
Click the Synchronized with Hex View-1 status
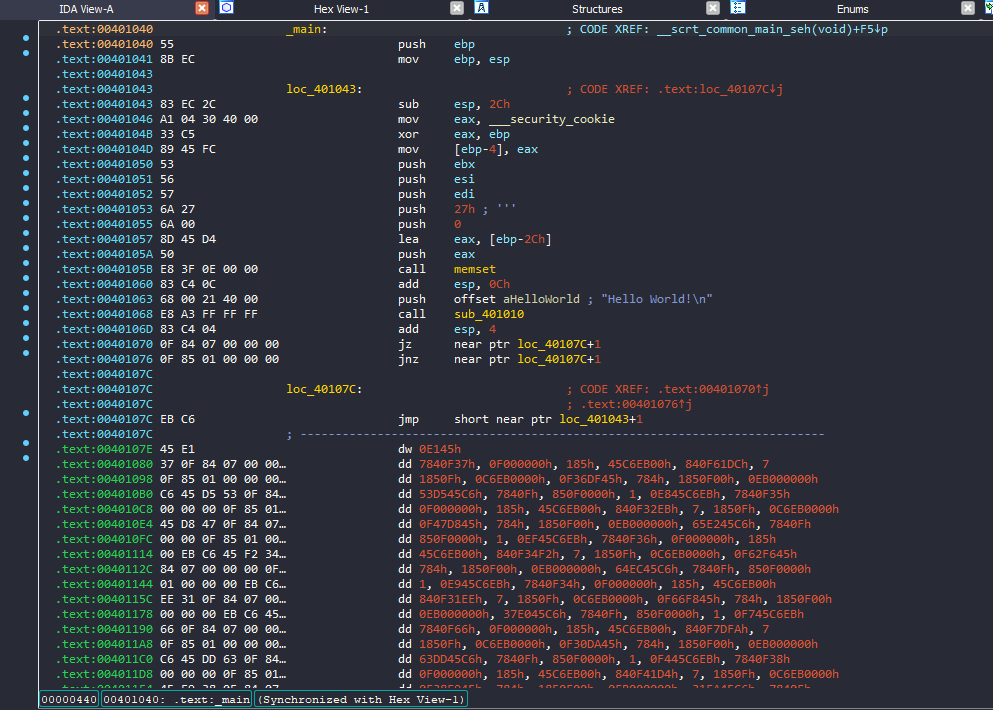361,699
